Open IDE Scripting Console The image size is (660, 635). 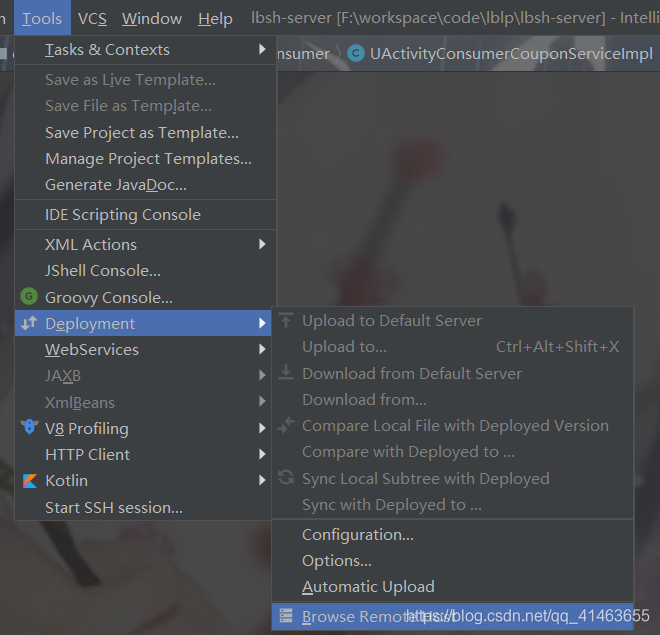145,215
